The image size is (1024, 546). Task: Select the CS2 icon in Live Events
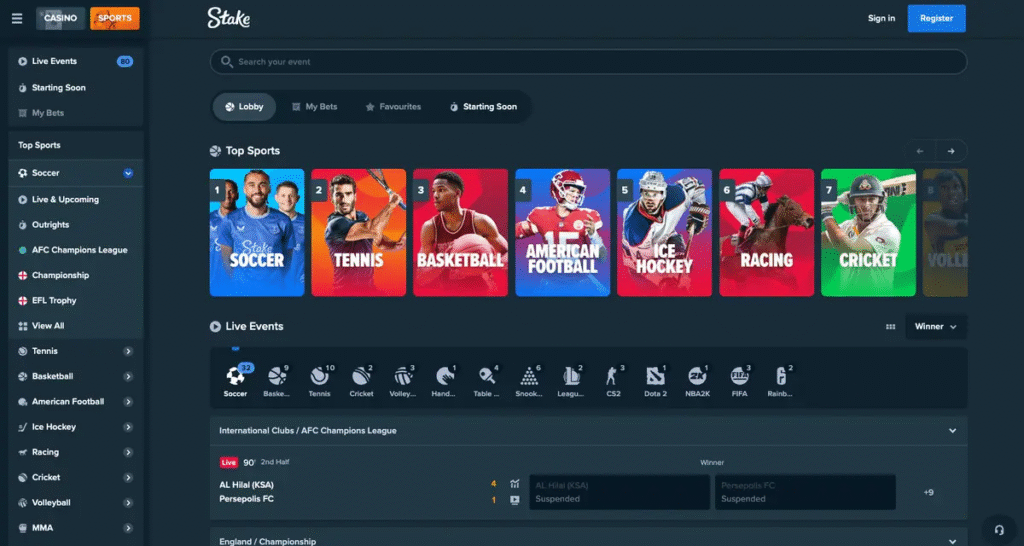613,377
